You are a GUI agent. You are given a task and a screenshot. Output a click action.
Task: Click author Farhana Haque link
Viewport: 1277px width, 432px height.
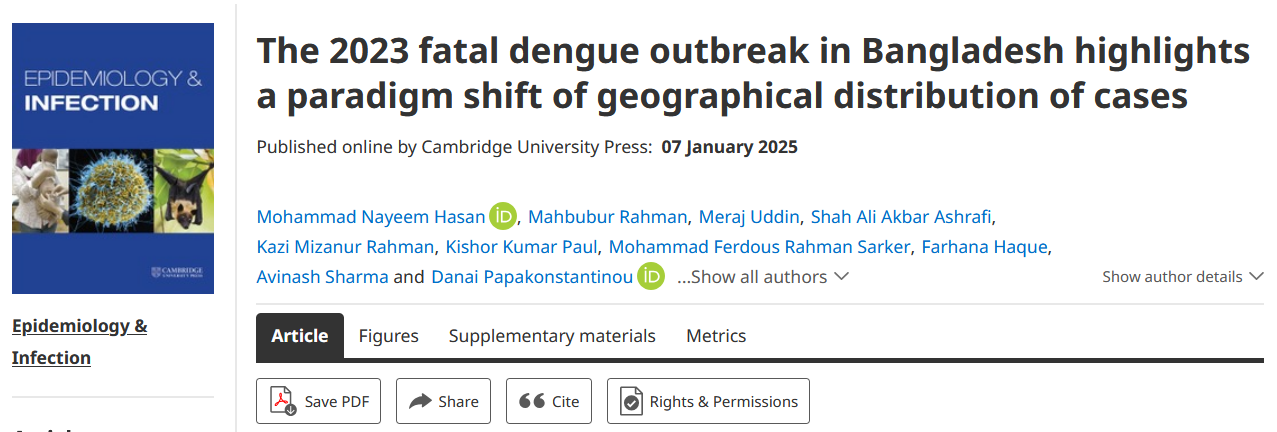tap(985, 247)
